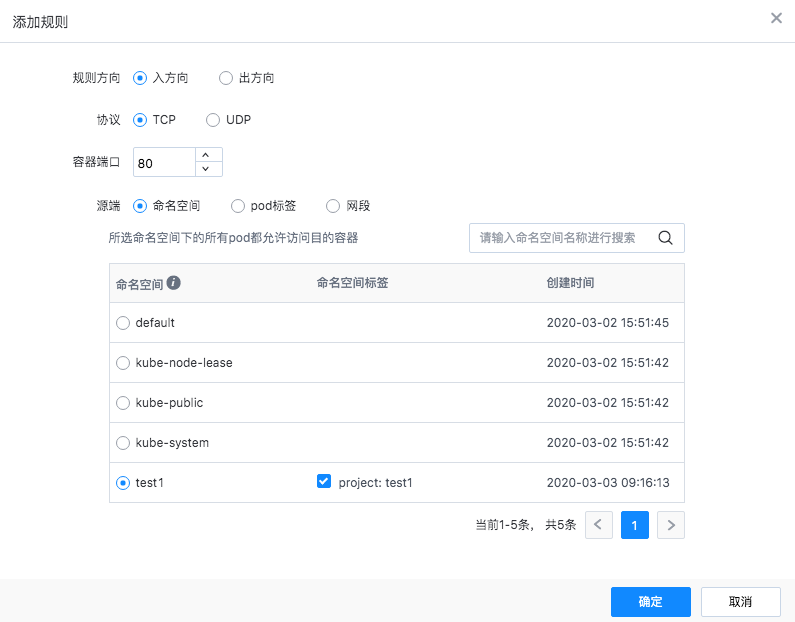Go to next page of namespaces

tap(671, 524)
